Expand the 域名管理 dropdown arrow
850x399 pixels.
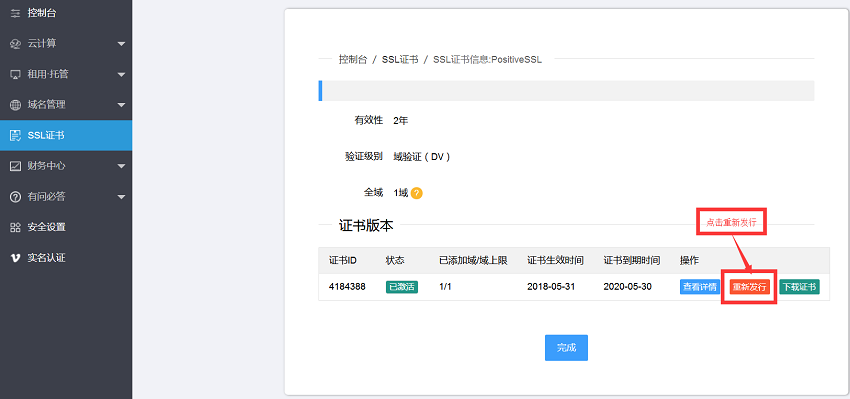[121, 105]
